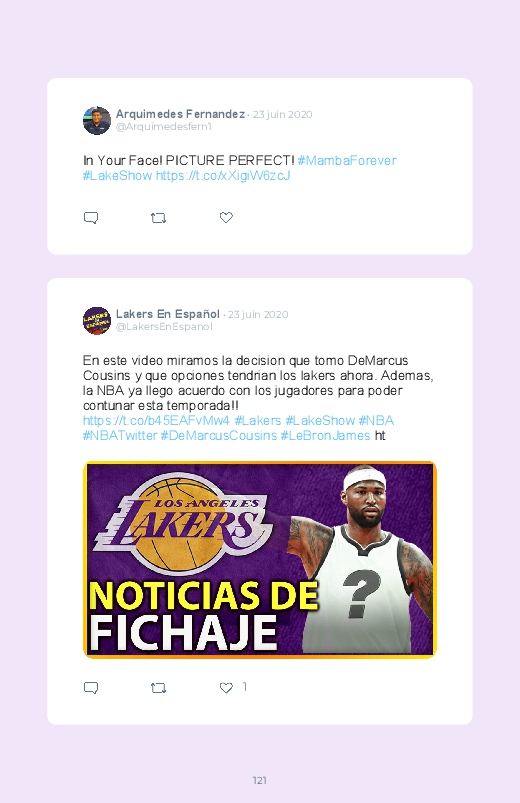Retweet the Arquimedes Fernandez tweet
The image size is (520, 803).
[158, 218]
